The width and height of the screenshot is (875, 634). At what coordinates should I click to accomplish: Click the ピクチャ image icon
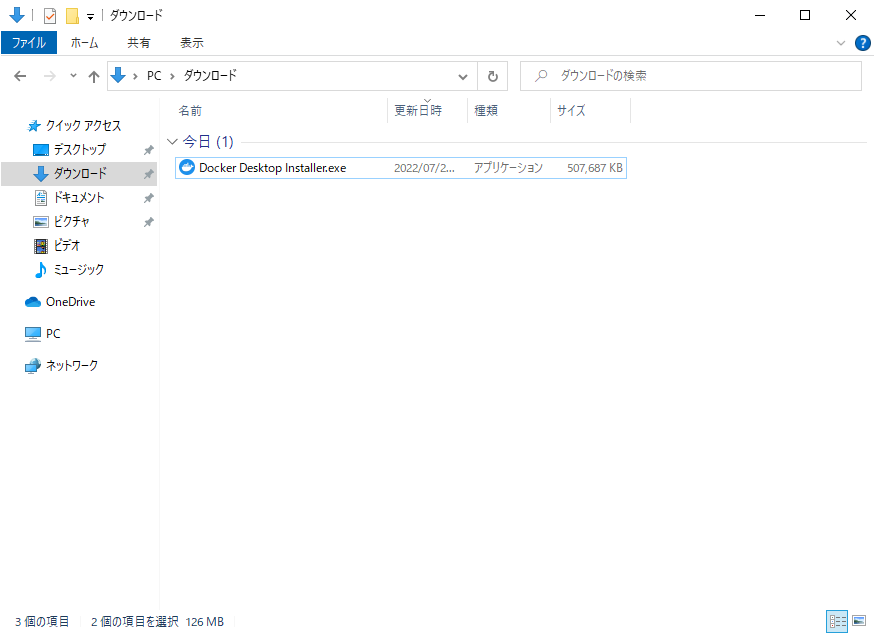pyautogui.click(x=41, y=222)
